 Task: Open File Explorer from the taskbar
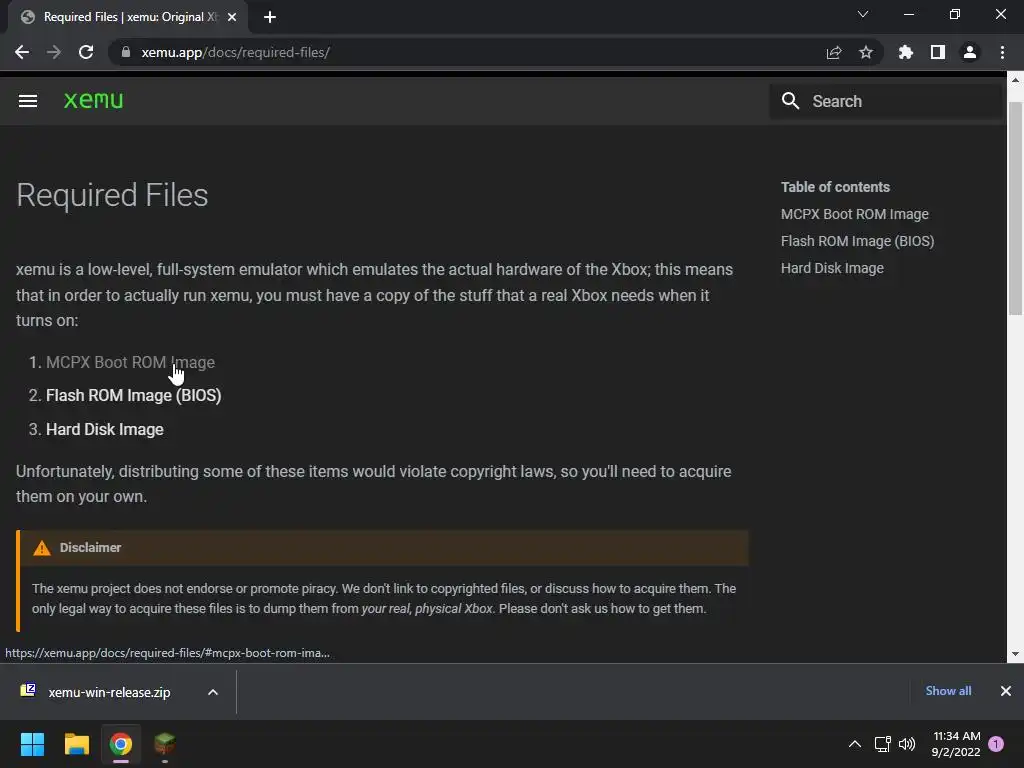point(76,744)
